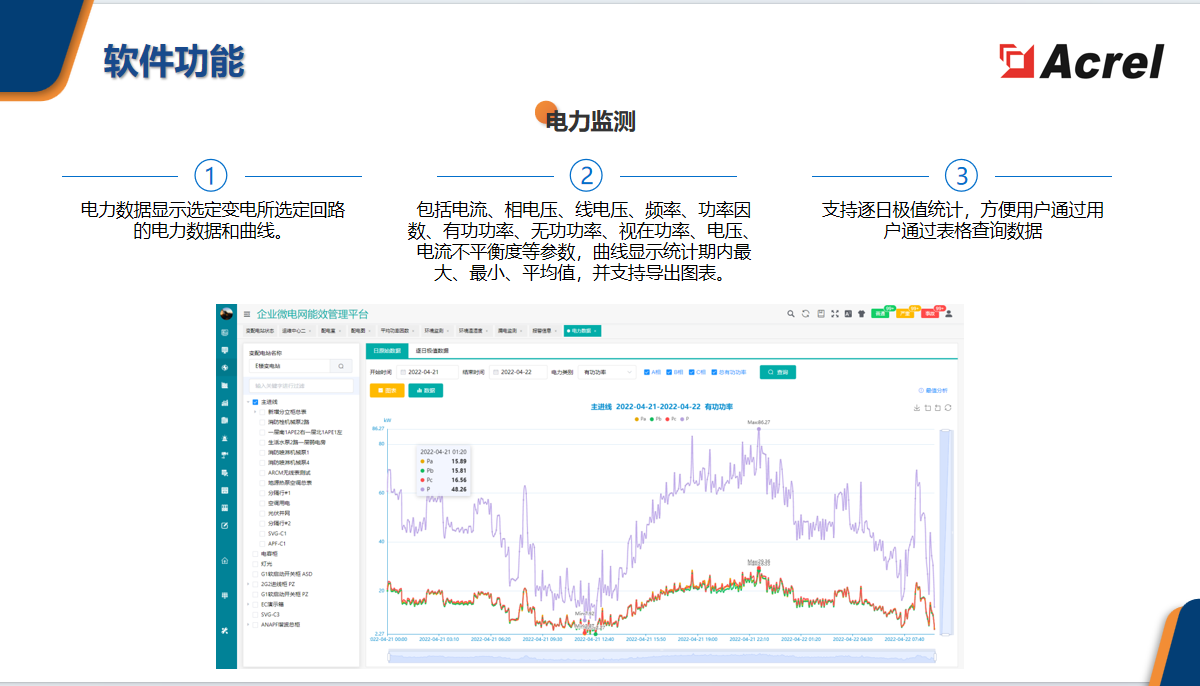
Task: Check the 光伏并网 tree checkbox
Action: (x=262, y=513)
